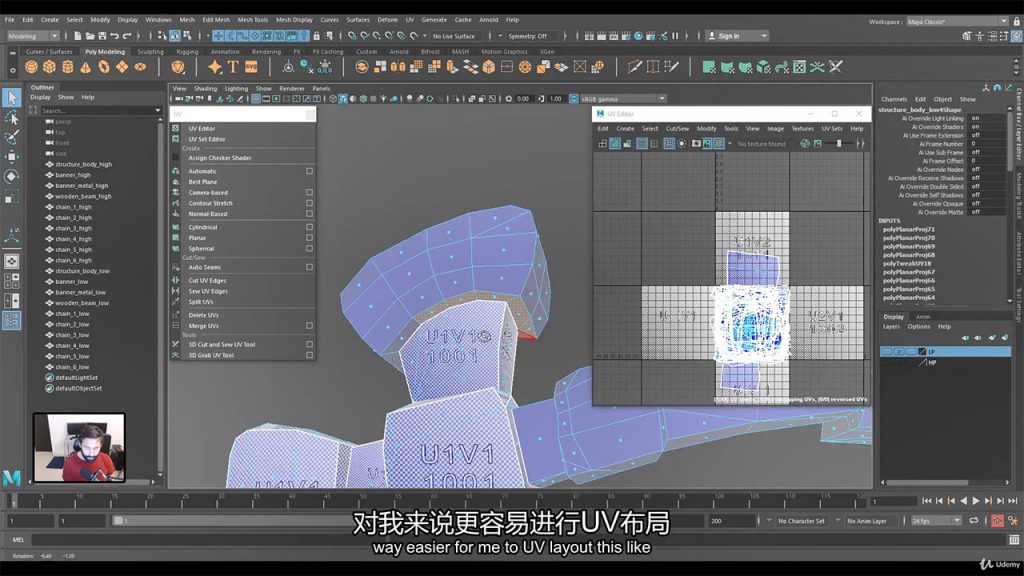Click the Sign In button
Image resolution: width=1024 pixels, height=576 pixels.
(x=732, y=36)
